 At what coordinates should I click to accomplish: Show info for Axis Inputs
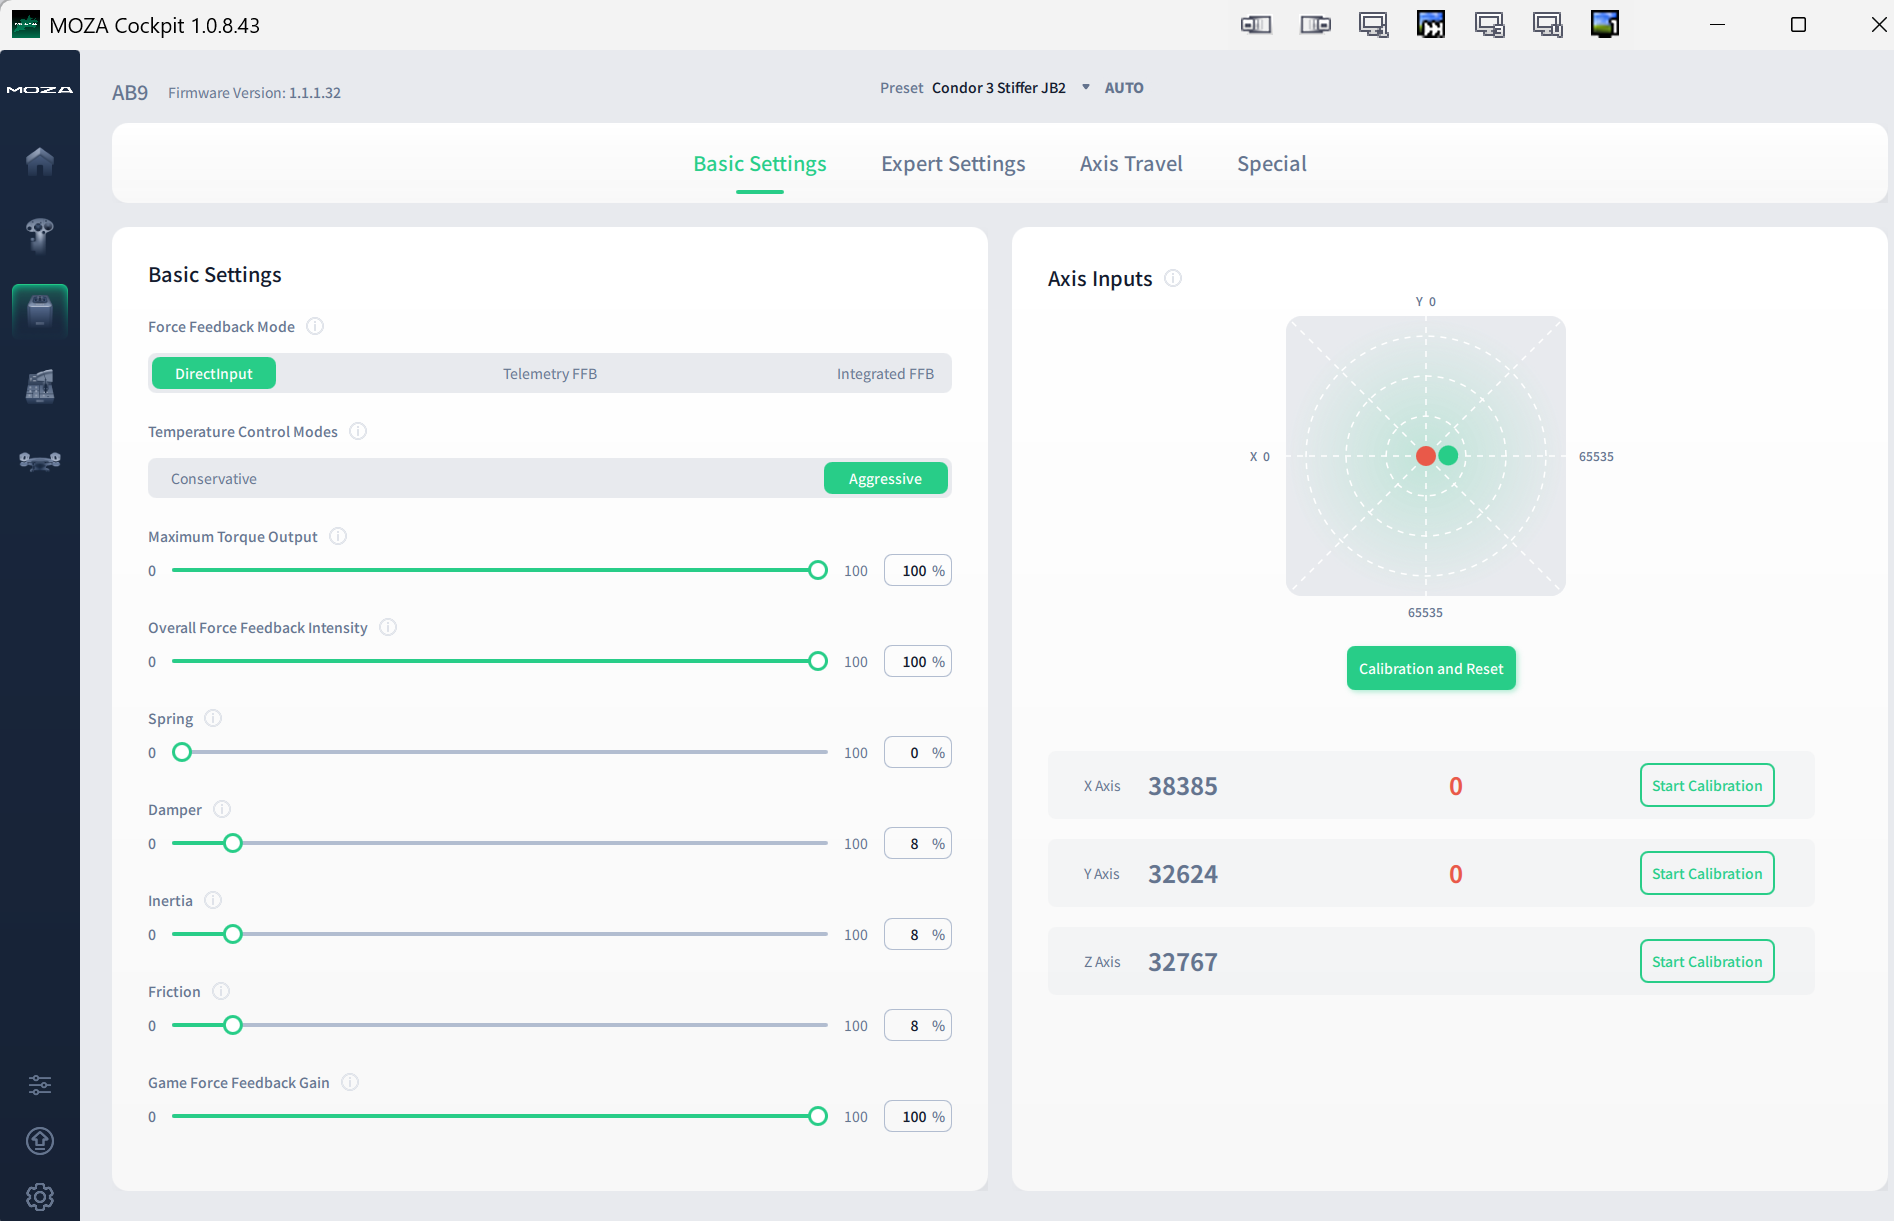[1173, 278]
